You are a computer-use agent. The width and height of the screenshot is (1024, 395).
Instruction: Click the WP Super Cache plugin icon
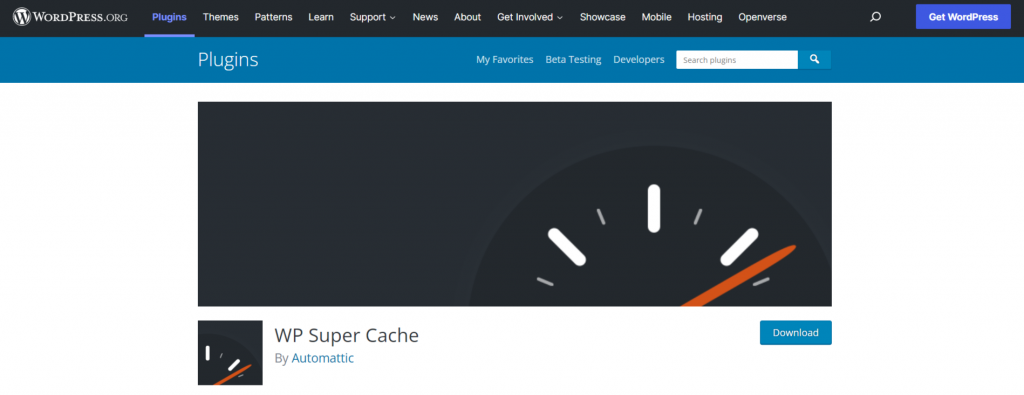tap(230, 353)
